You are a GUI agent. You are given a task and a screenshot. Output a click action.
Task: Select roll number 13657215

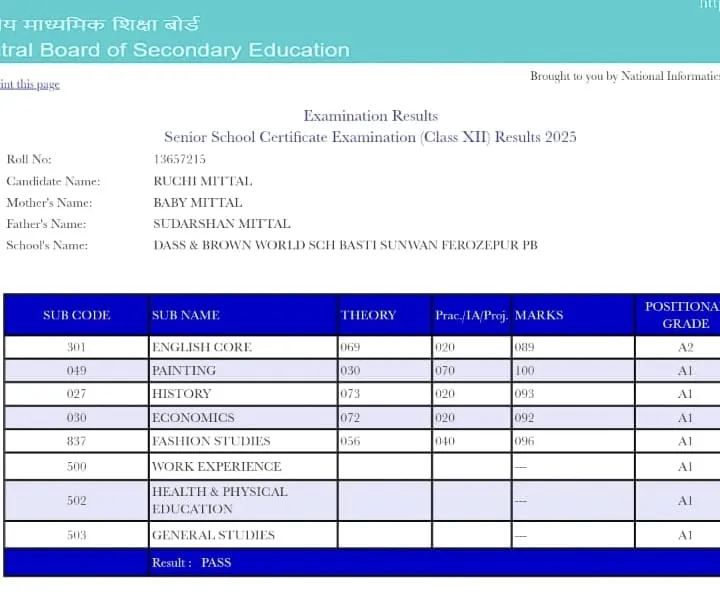pyautogui.click(x=179, y=159)
